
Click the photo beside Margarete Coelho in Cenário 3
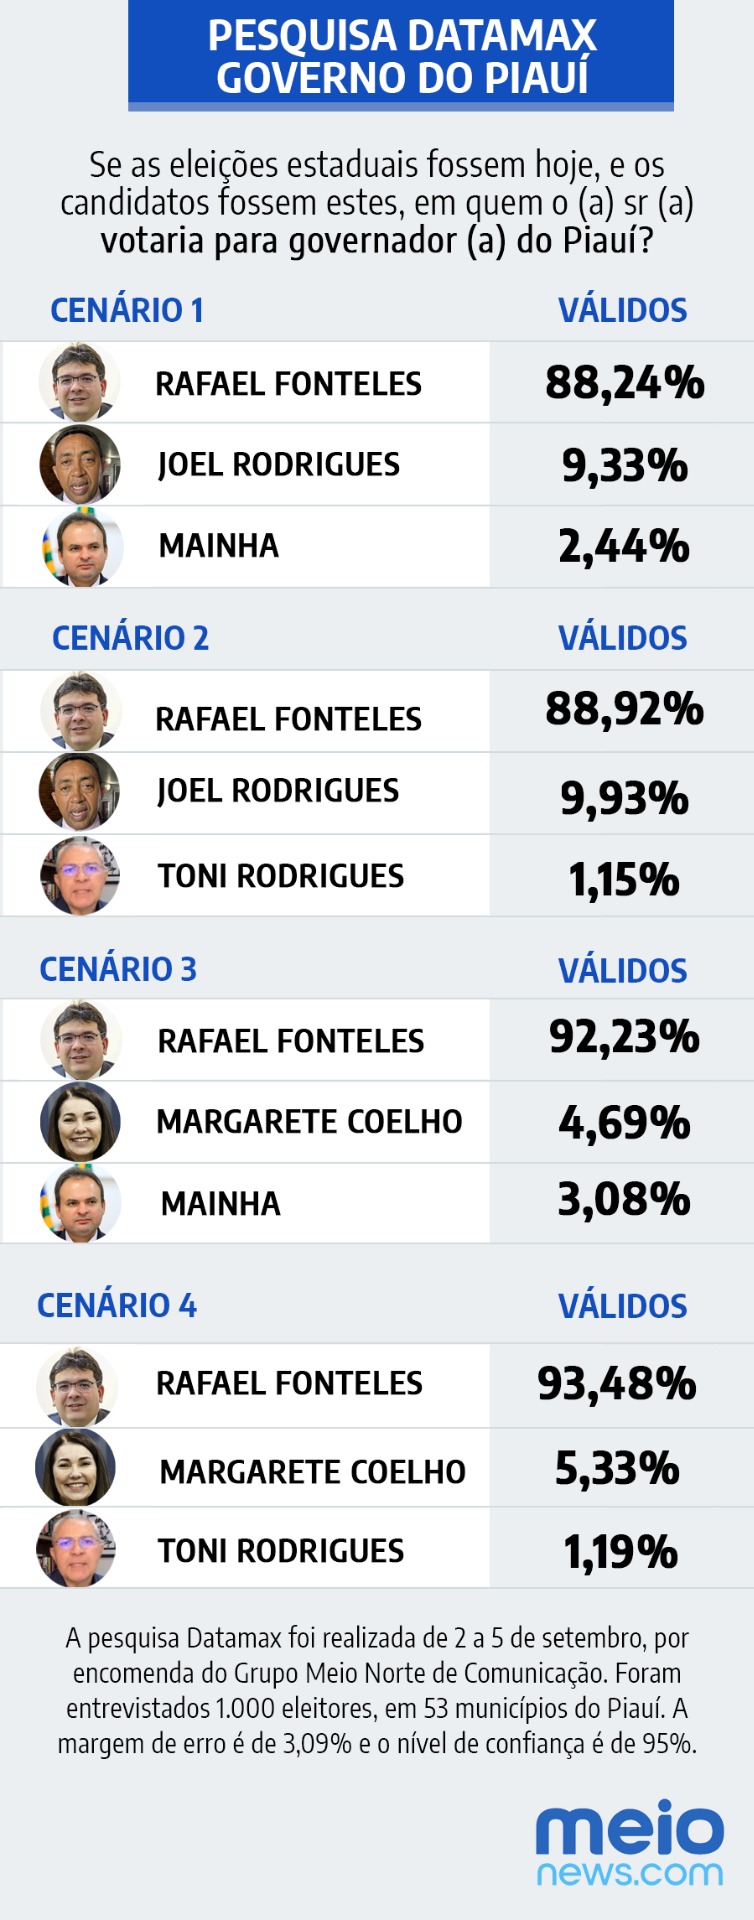click(x=80, y=1122)
